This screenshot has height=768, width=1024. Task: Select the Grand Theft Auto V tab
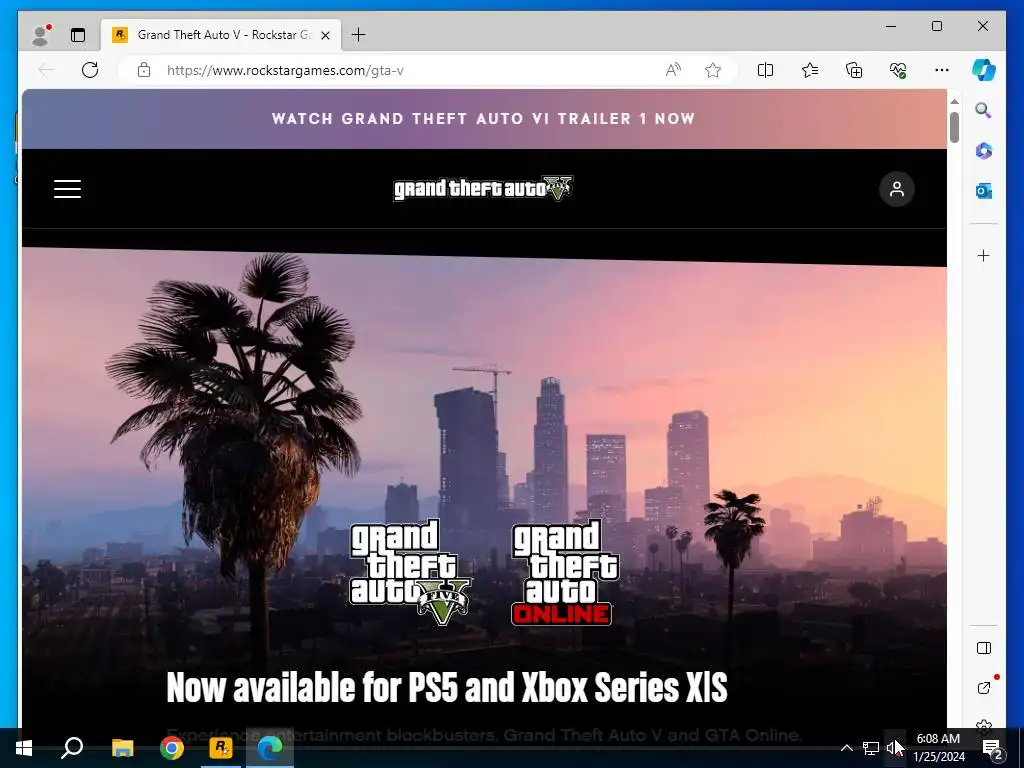[x=221, y=35]
